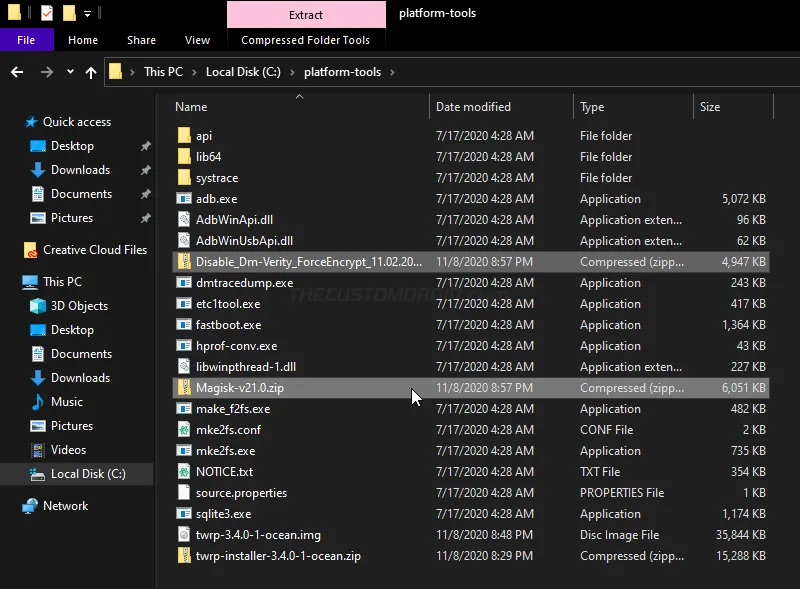Navigate back using the back arrow
This screenshot has width=800, height=589.
point(16,71)
